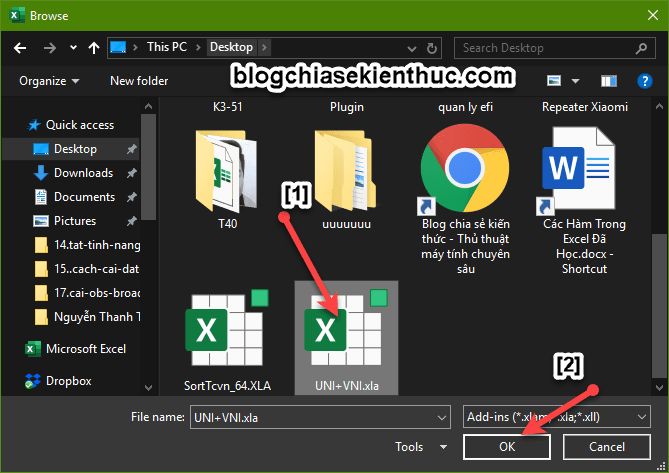The image size is (669, 473).
Task: Open the Tools dropdown
Action: tap(421, 447)
